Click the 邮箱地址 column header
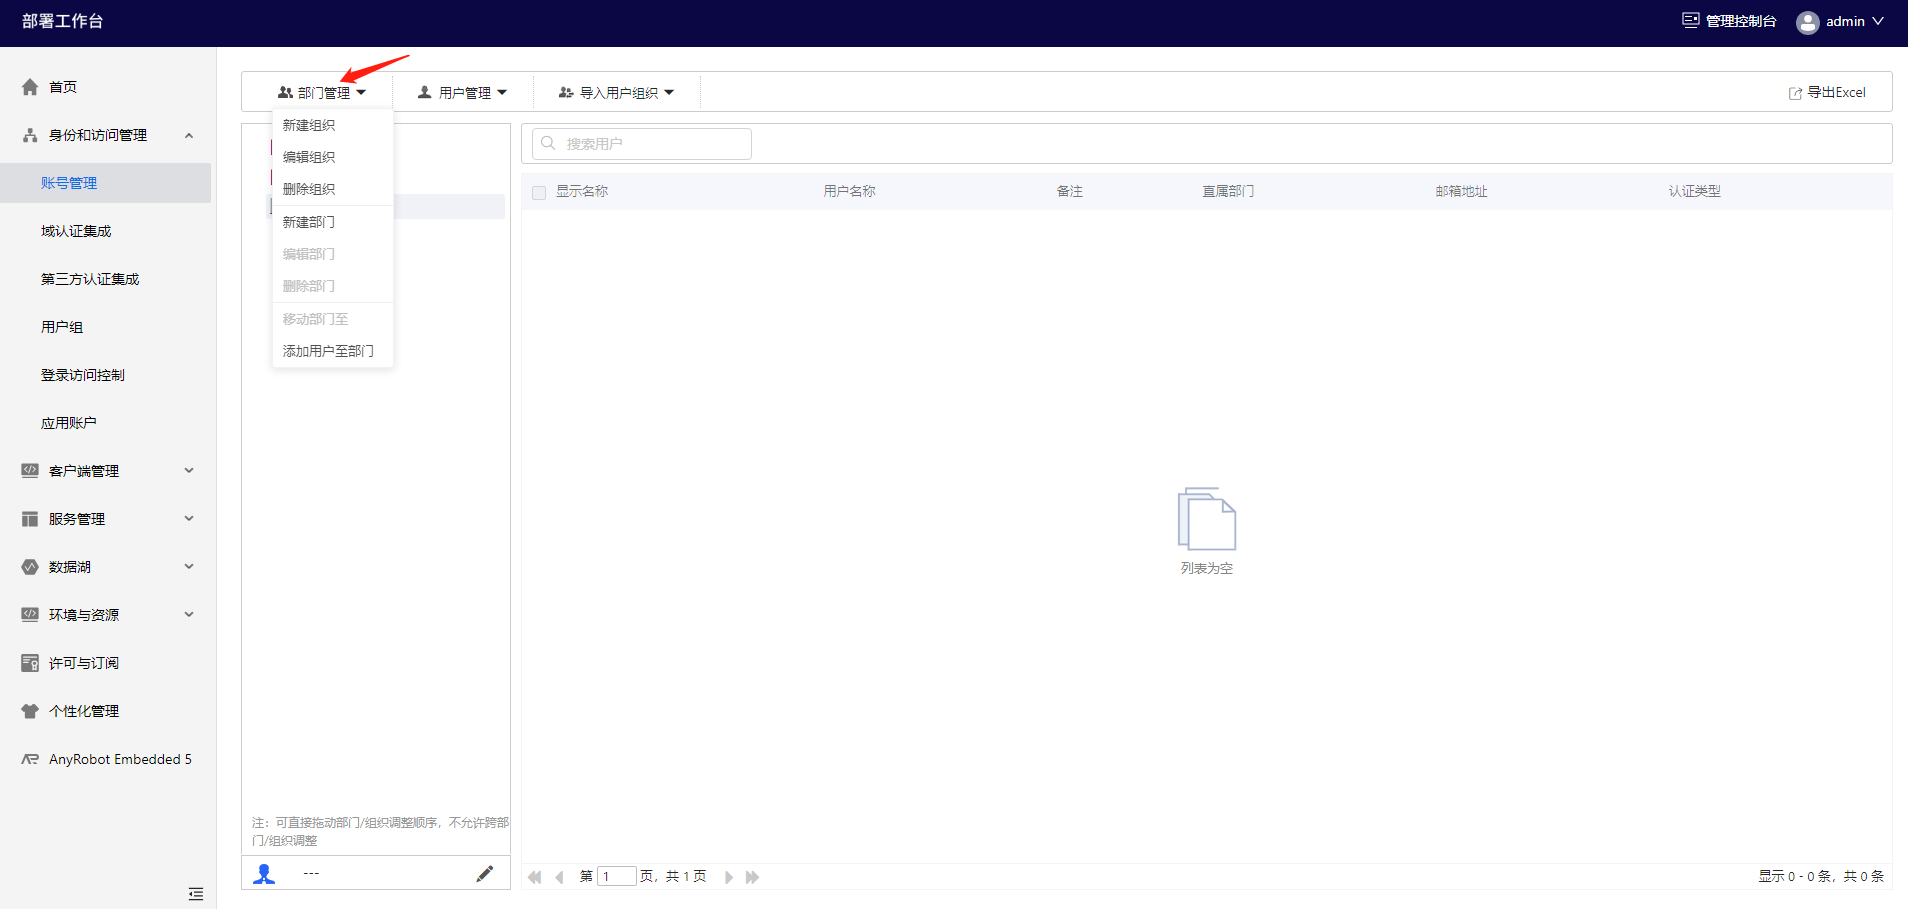1908x909 pixels. (x=1462, y=192)
